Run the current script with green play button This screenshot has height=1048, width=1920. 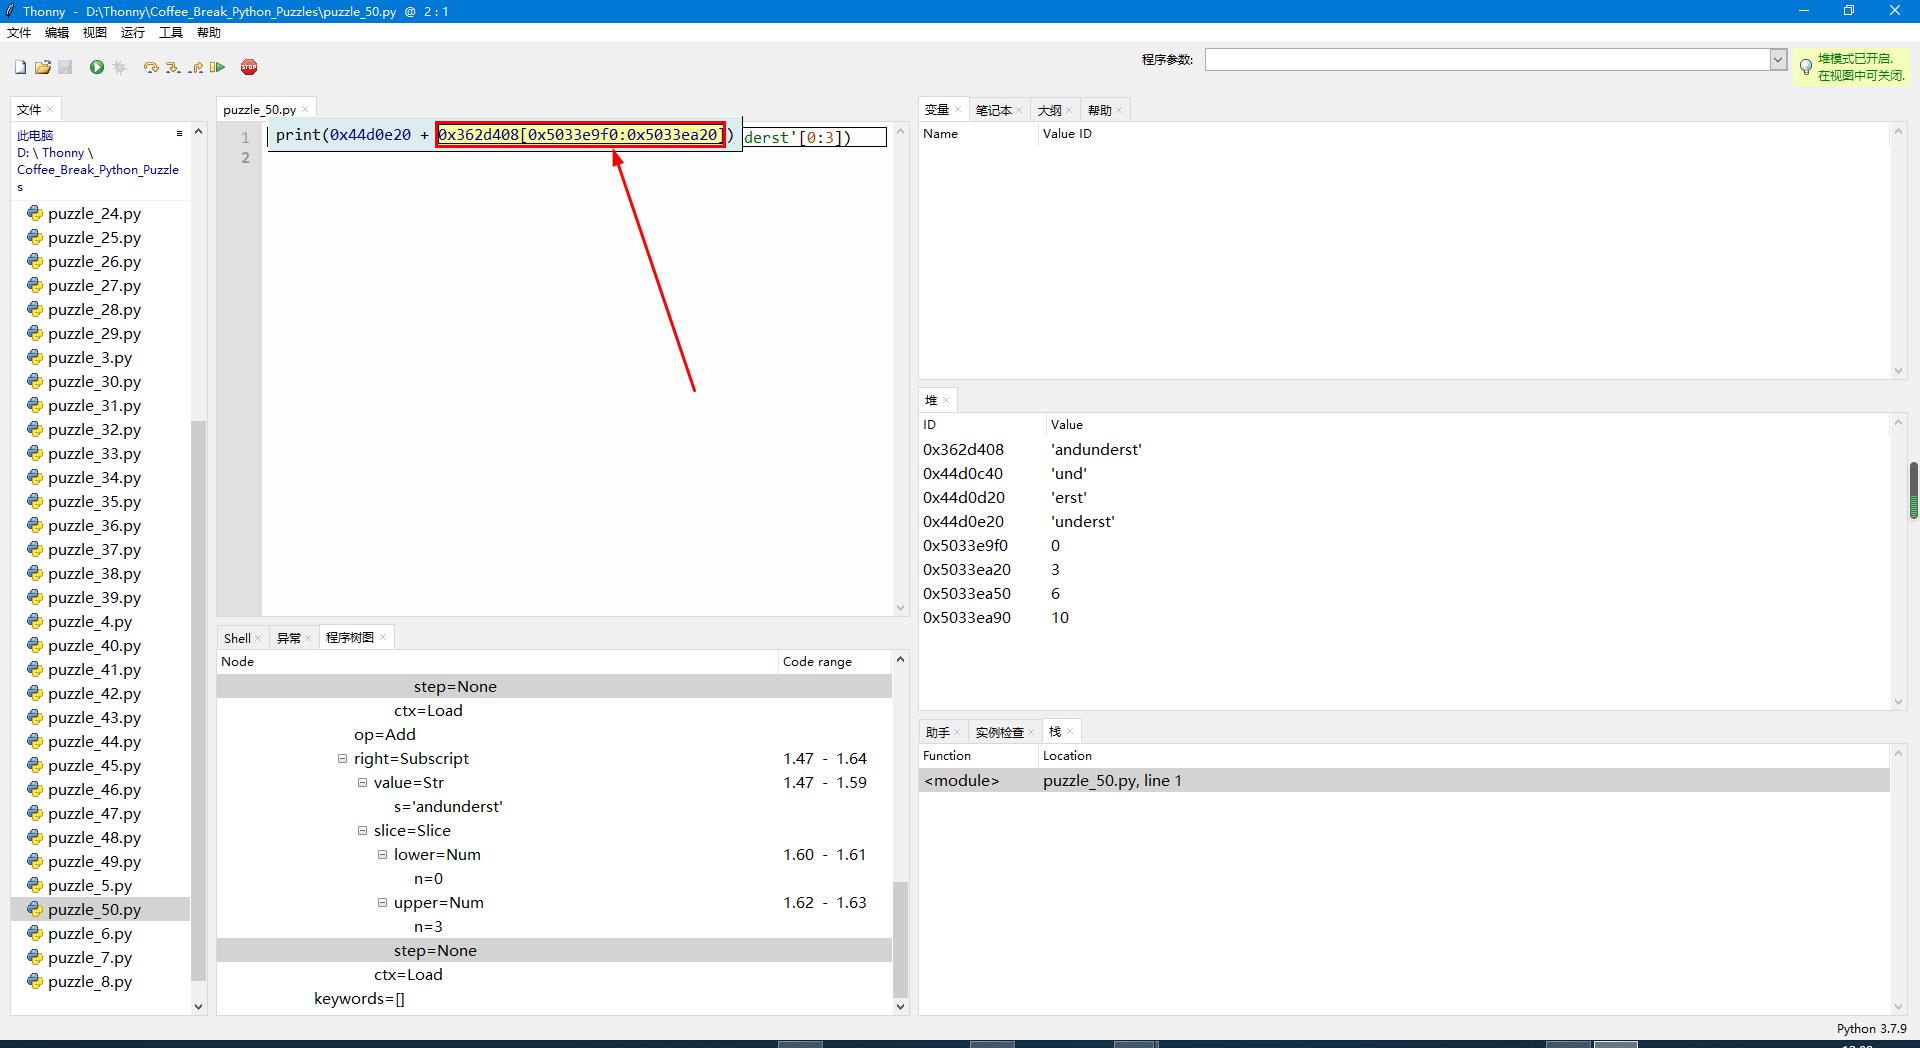(96, 67)
